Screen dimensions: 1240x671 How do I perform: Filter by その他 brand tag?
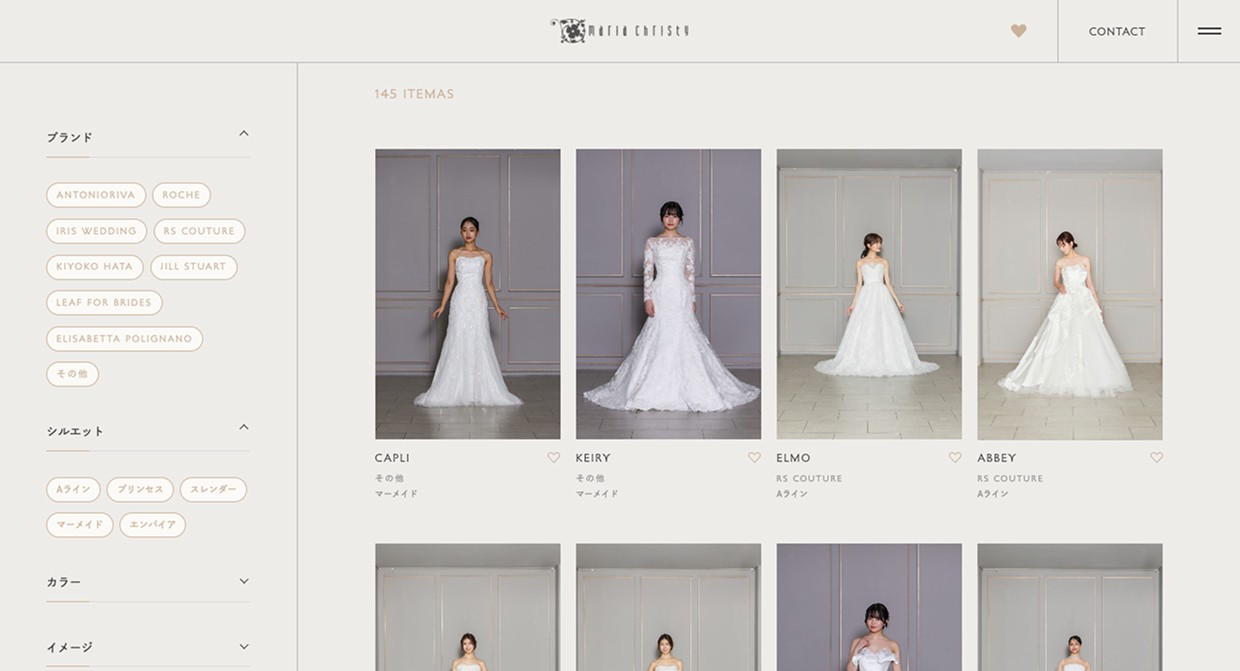coord(72,374)
